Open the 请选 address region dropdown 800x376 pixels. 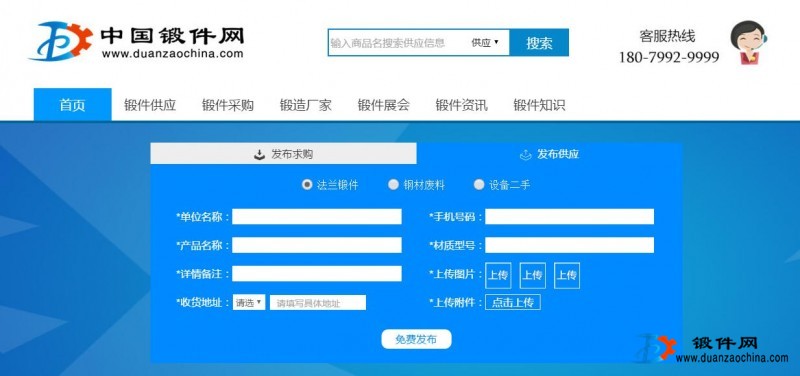click(x=249, y=303)
